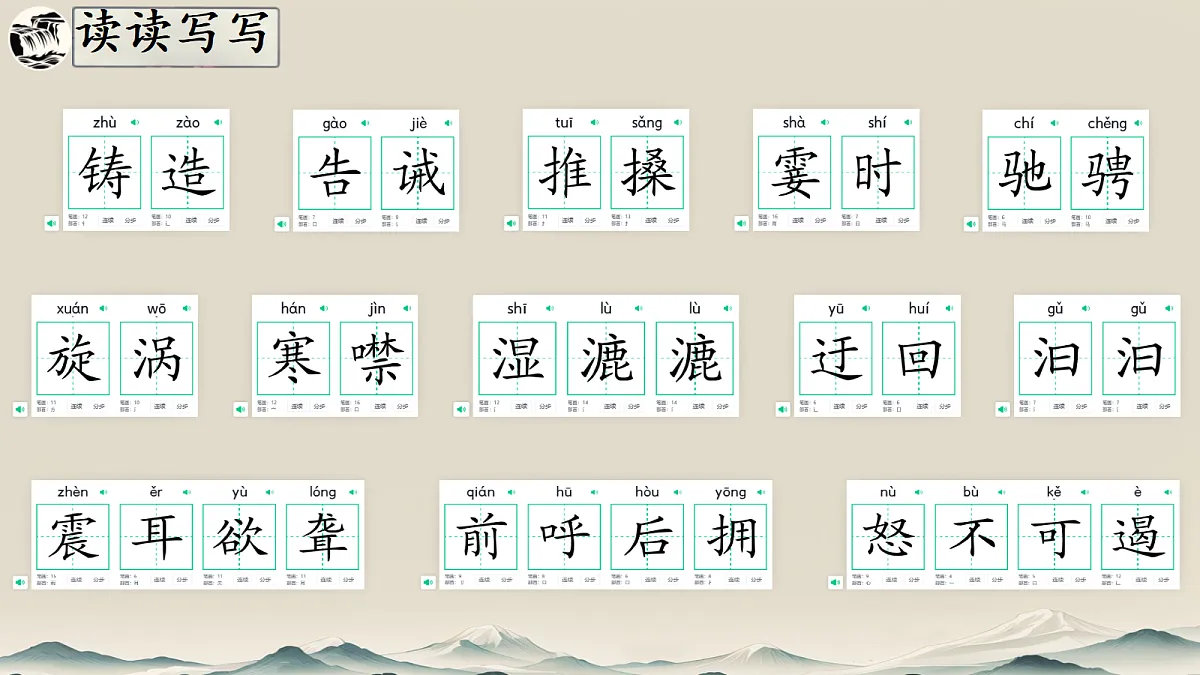Viewport: 1200px width, 675px height.
Task: Click the 读读写写 title label
Action: click(x=176, y=37)
